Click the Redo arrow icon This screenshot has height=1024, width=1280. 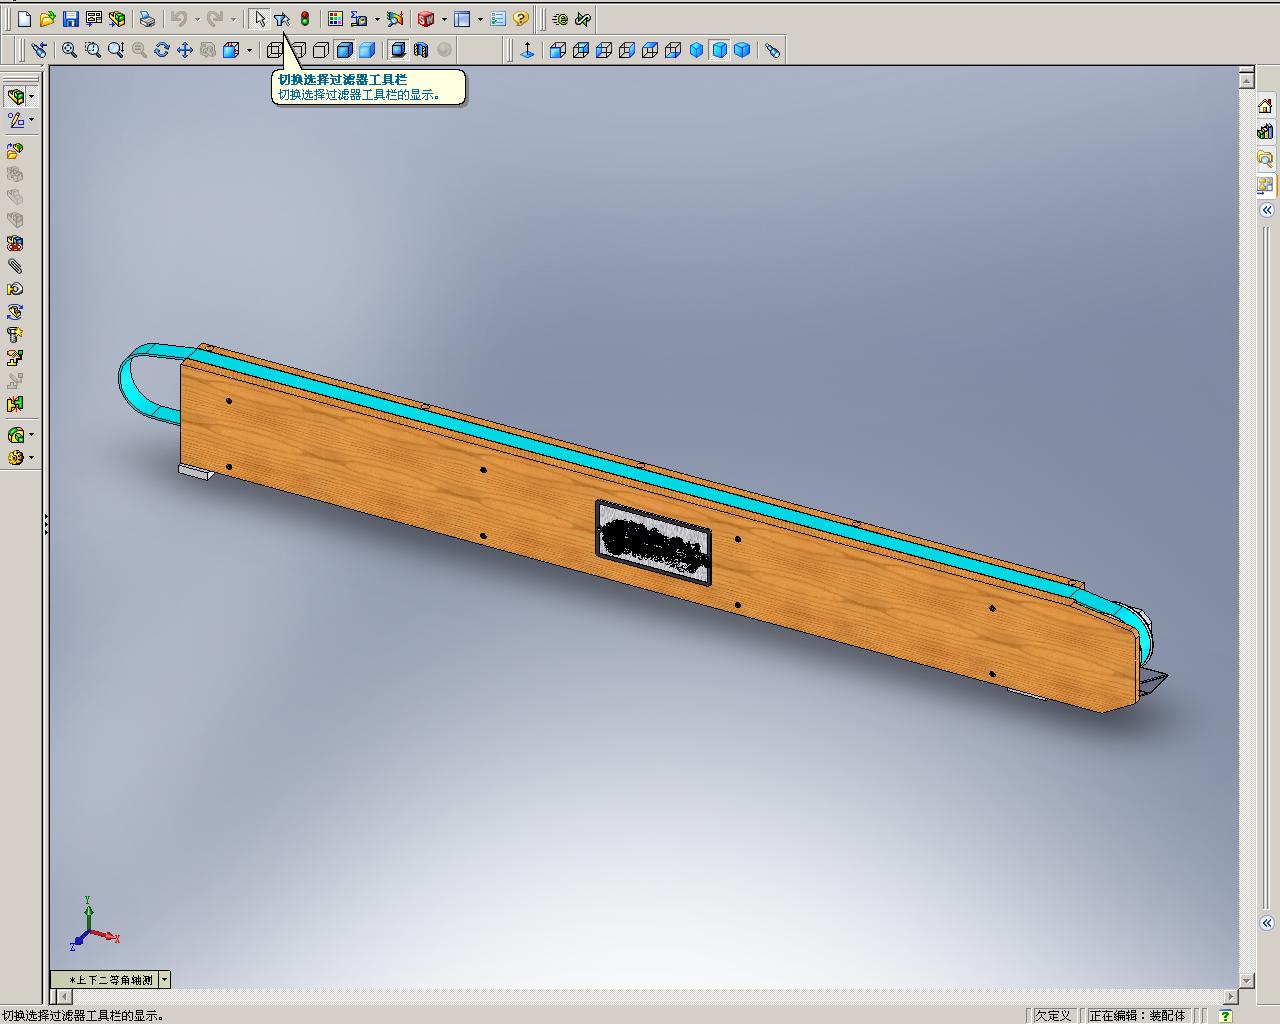pyautogui.click(x=215, y=19)
